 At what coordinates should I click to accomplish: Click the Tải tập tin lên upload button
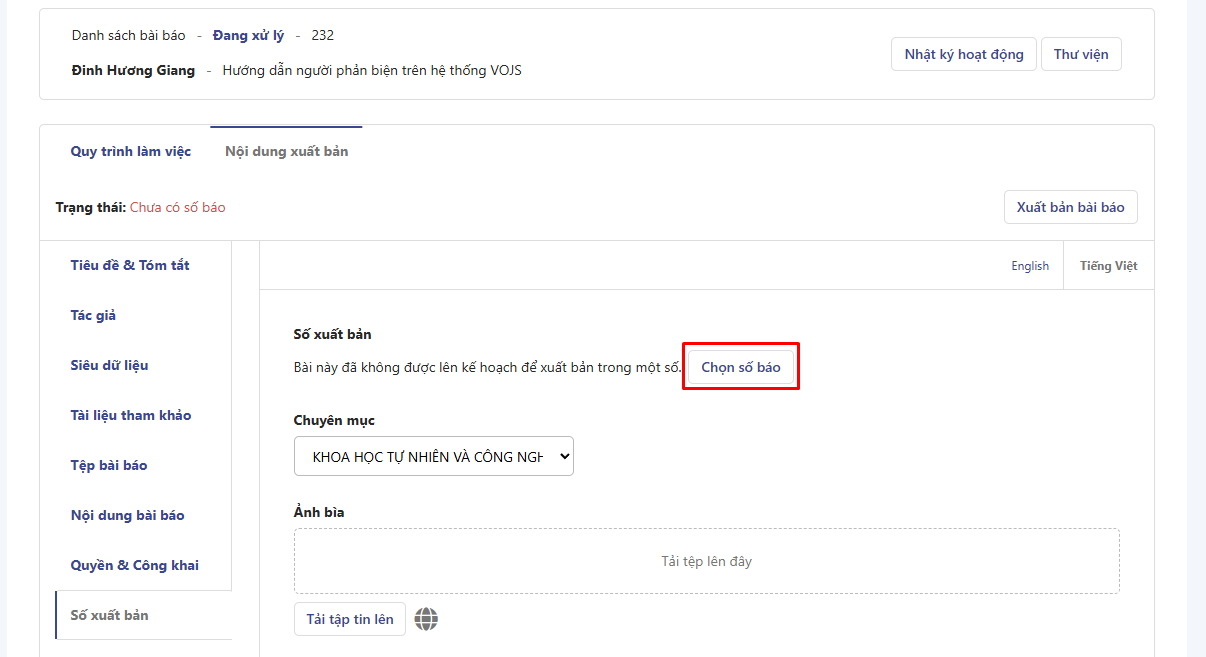[x=350, y=619]
